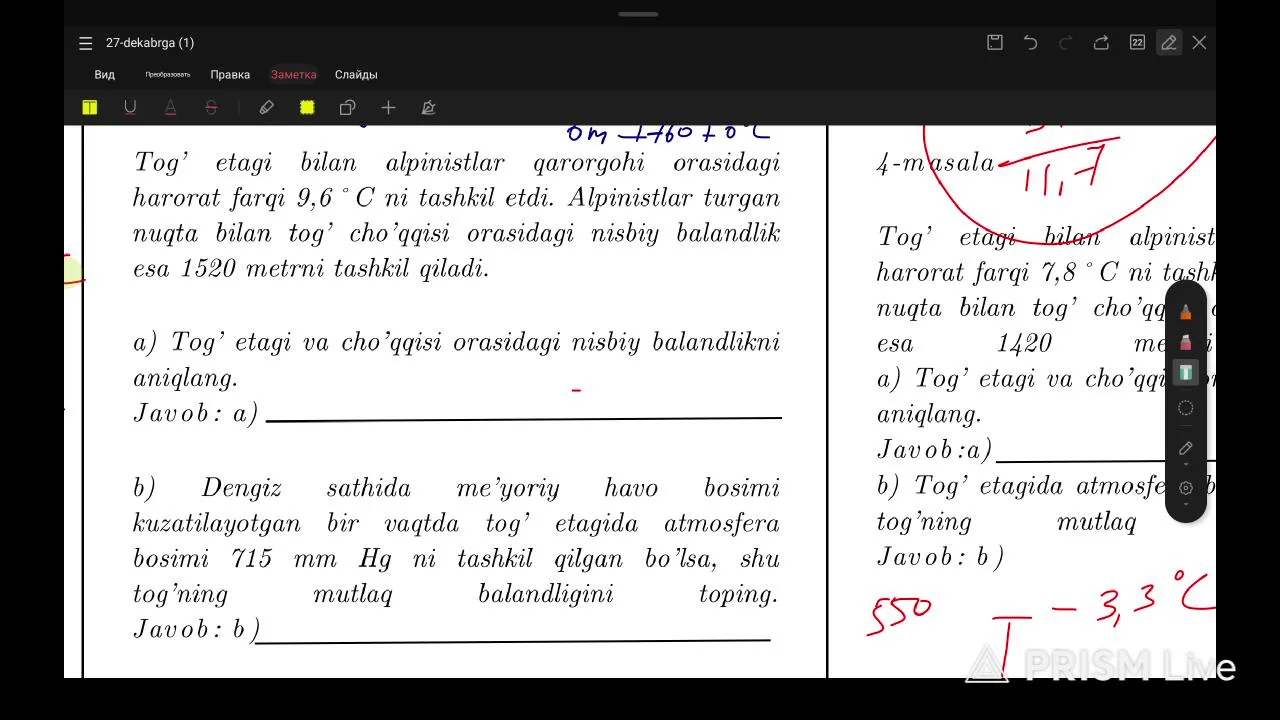Select the eraser in the floating palette
The image size is (1280, 720).
[1186, 448]
